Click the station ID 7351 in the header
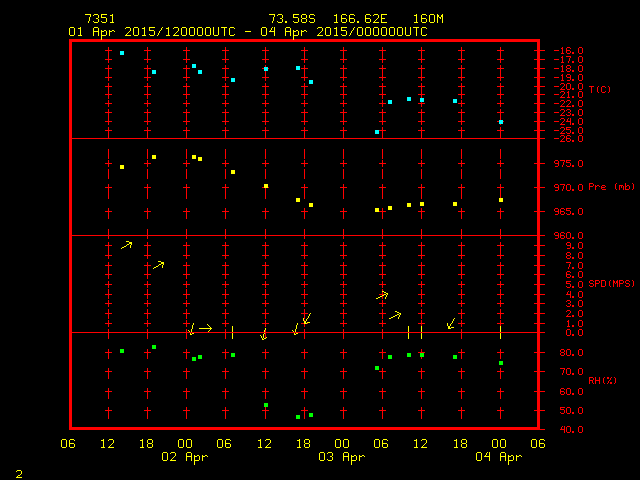This screenshot has width=640, height=480. point(100,19)
